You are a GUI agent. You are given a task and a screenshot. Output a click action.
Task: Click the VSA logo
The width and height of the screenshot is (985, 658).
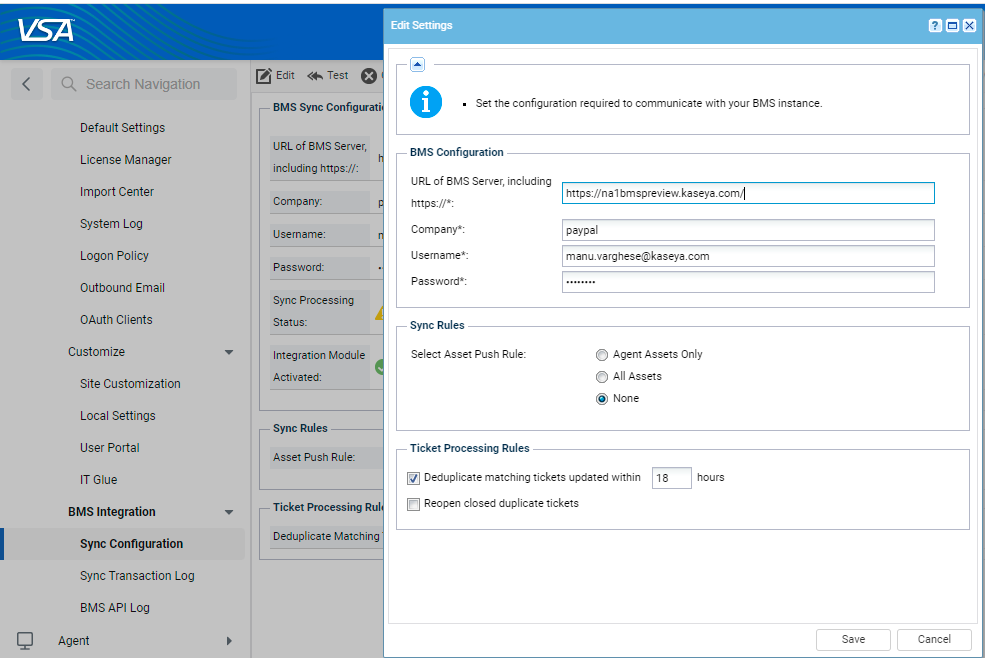click(x=46, y=30)
